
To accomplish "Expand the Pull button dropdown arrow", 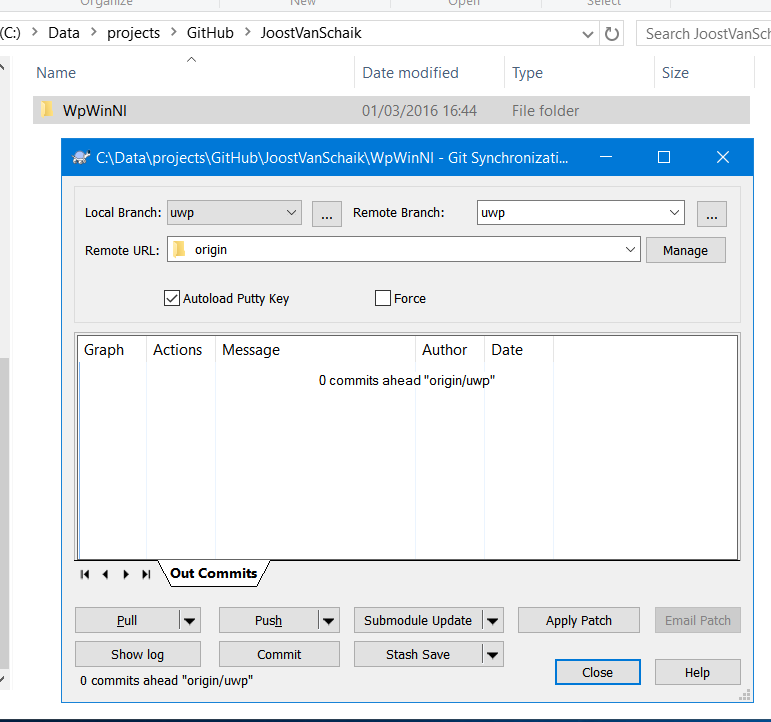I will (190, 620).
